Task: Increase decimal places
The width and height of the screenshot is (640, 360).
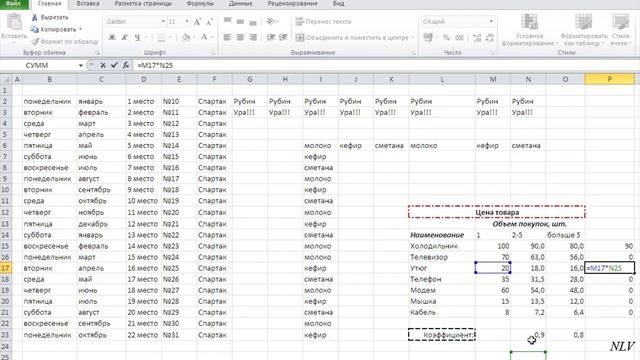Action: (x=477, y=38)
